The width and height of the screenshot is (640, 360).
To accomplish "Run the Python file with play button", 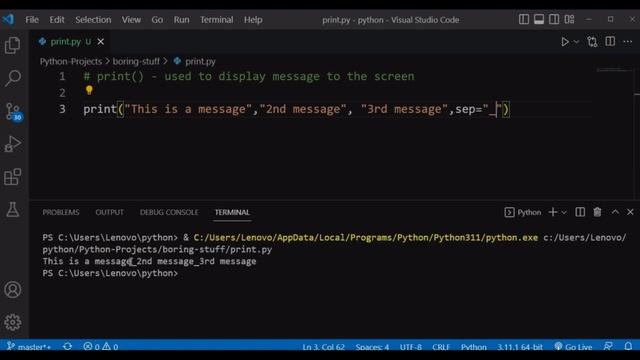I will [x=565, y=42].
